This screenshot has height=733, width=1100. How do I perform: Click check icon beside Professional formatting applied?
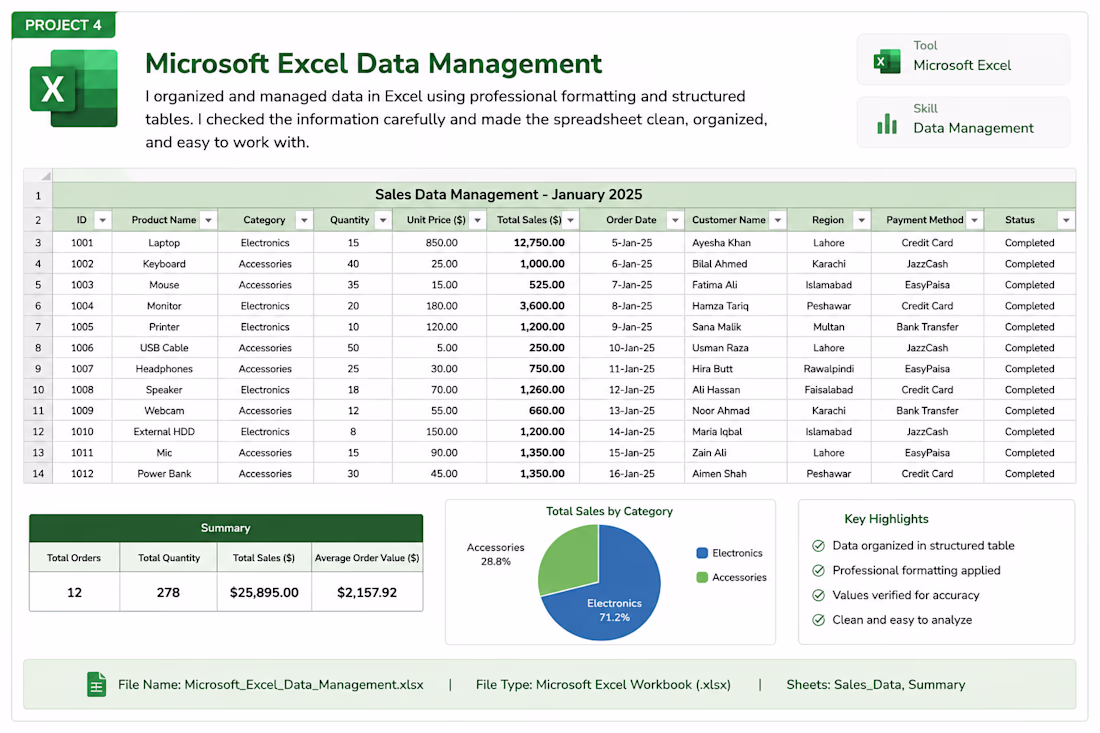pos(818,570)
